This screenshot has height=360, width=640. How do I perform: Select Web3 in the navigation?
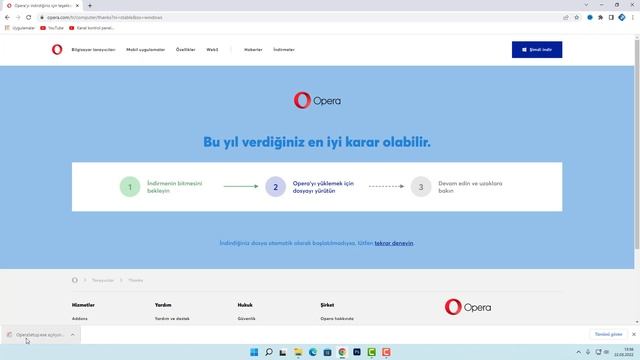click(x=212, y=49)
